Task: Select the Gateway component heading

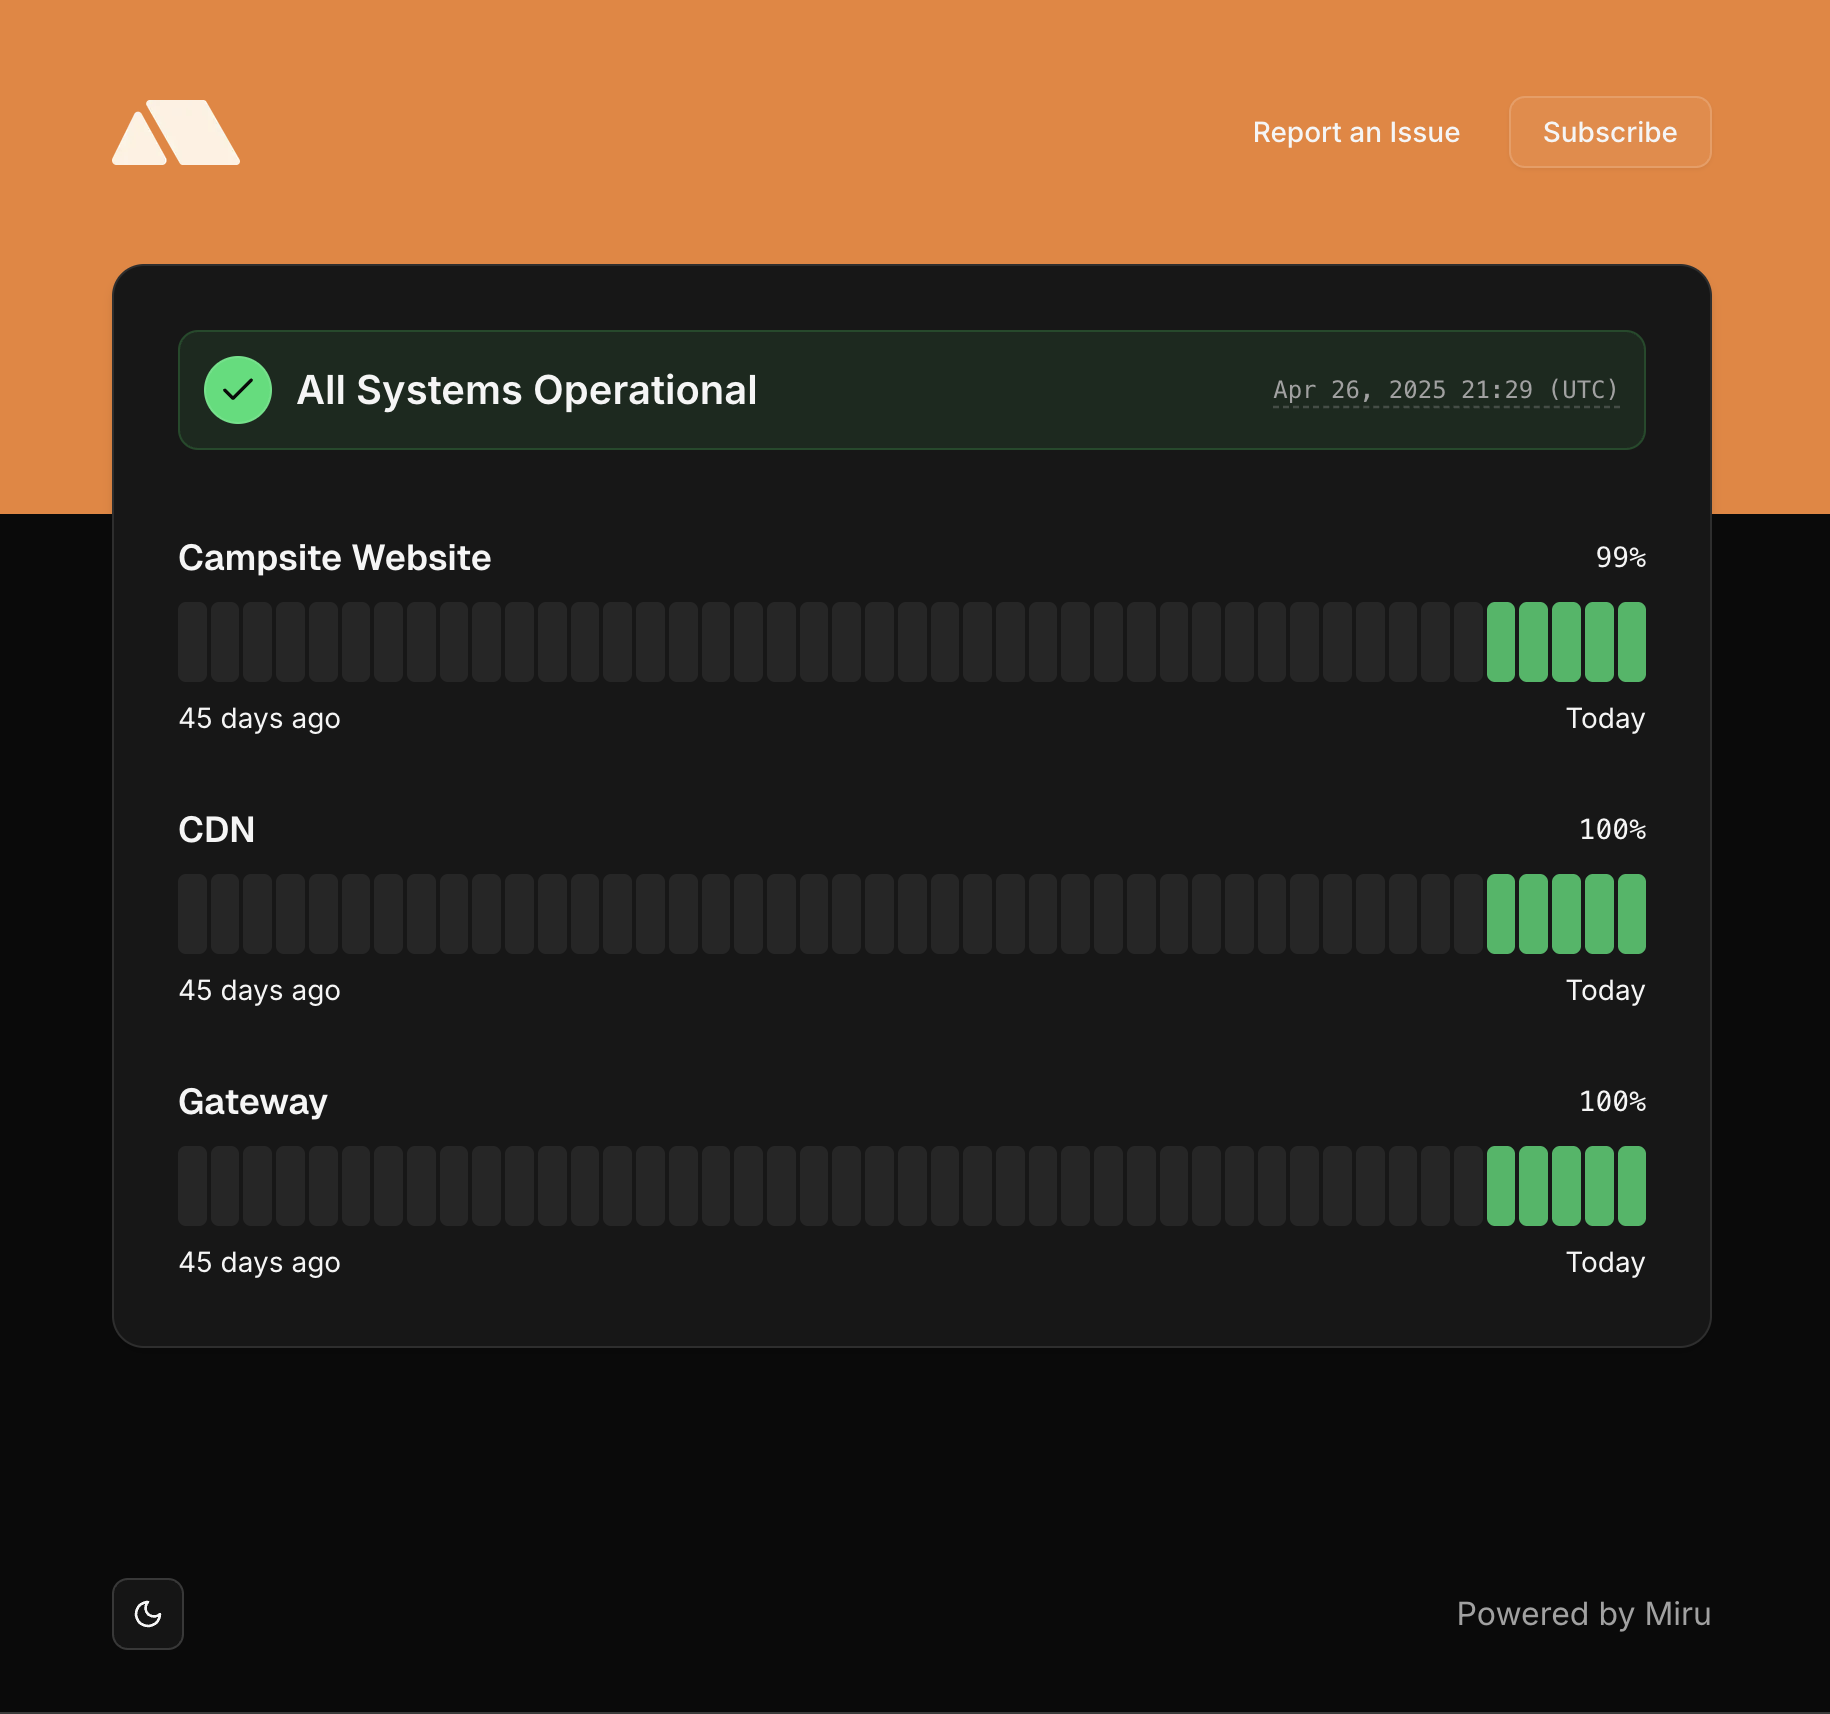Action: [253, 1102]
